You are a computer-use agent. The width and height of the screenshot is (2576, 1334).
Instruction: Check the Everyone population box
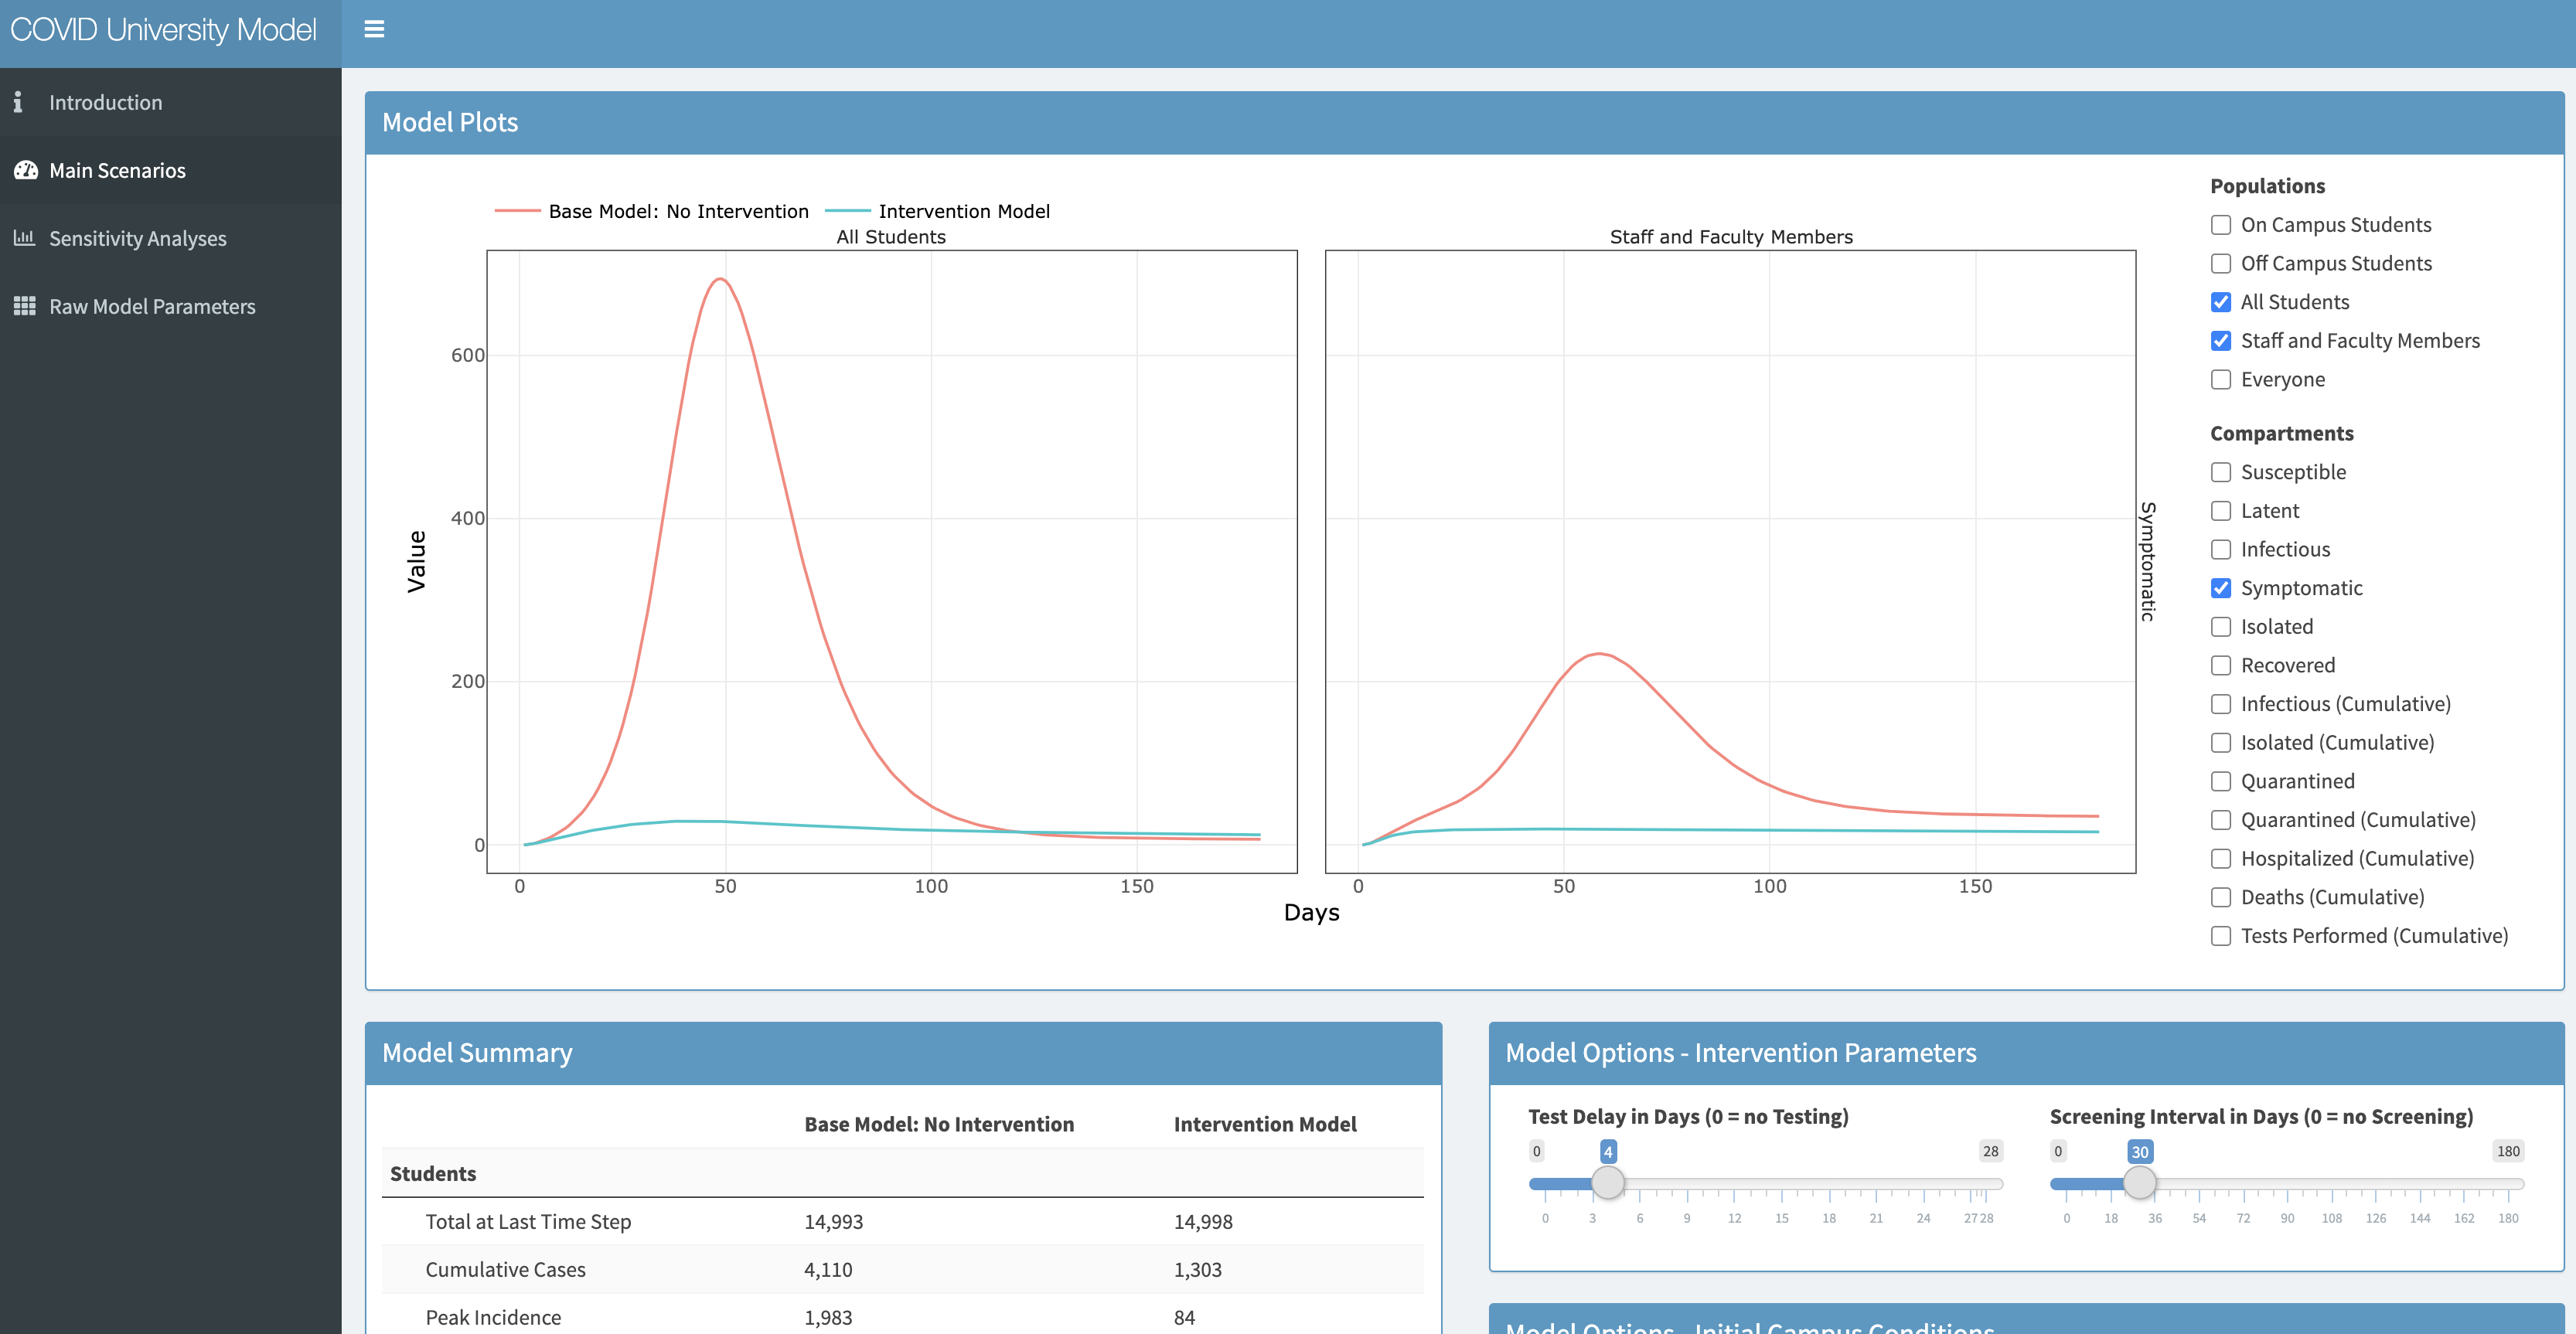click(x=2221, y=380)
